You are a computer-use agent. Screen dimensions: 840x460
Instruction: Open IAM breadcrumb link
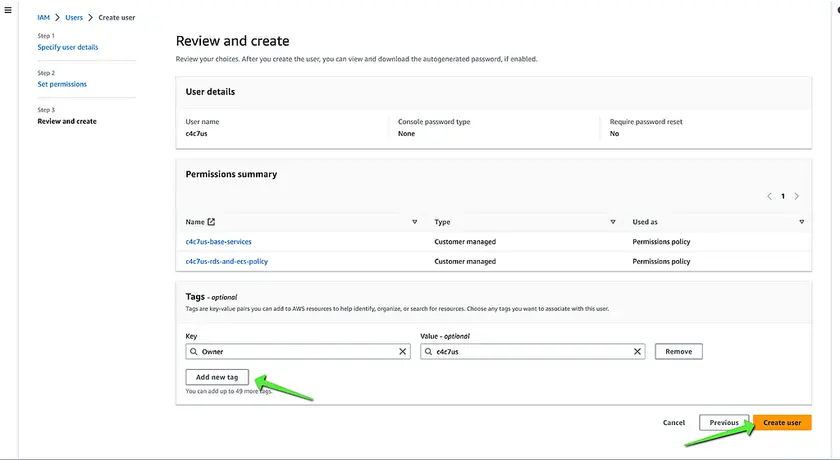point(43,18)
